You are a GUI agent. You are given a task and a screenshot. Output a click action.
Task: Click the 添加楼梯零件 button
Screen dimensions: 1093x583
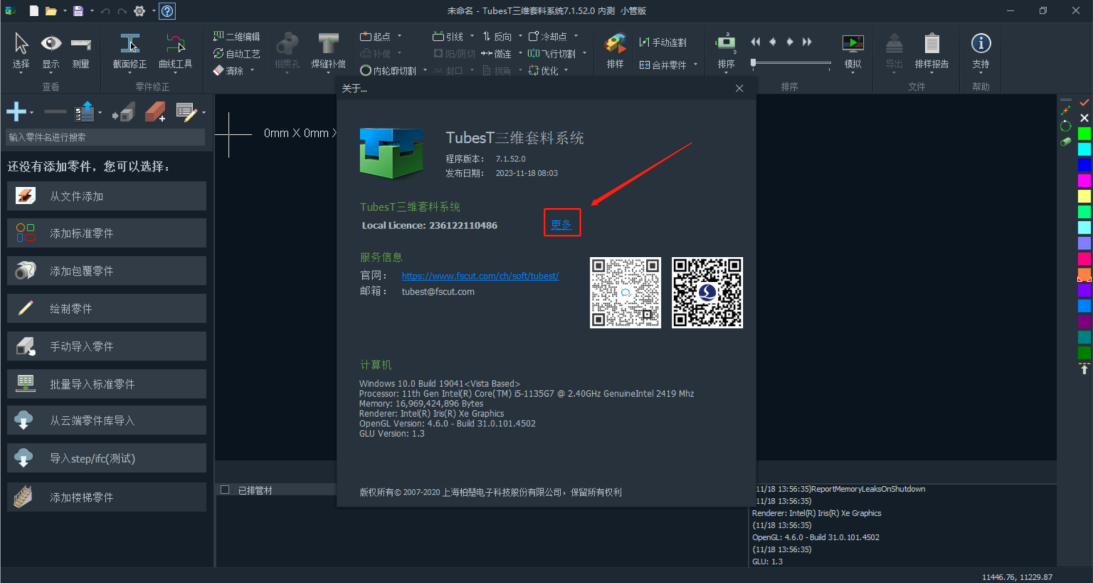107,497
